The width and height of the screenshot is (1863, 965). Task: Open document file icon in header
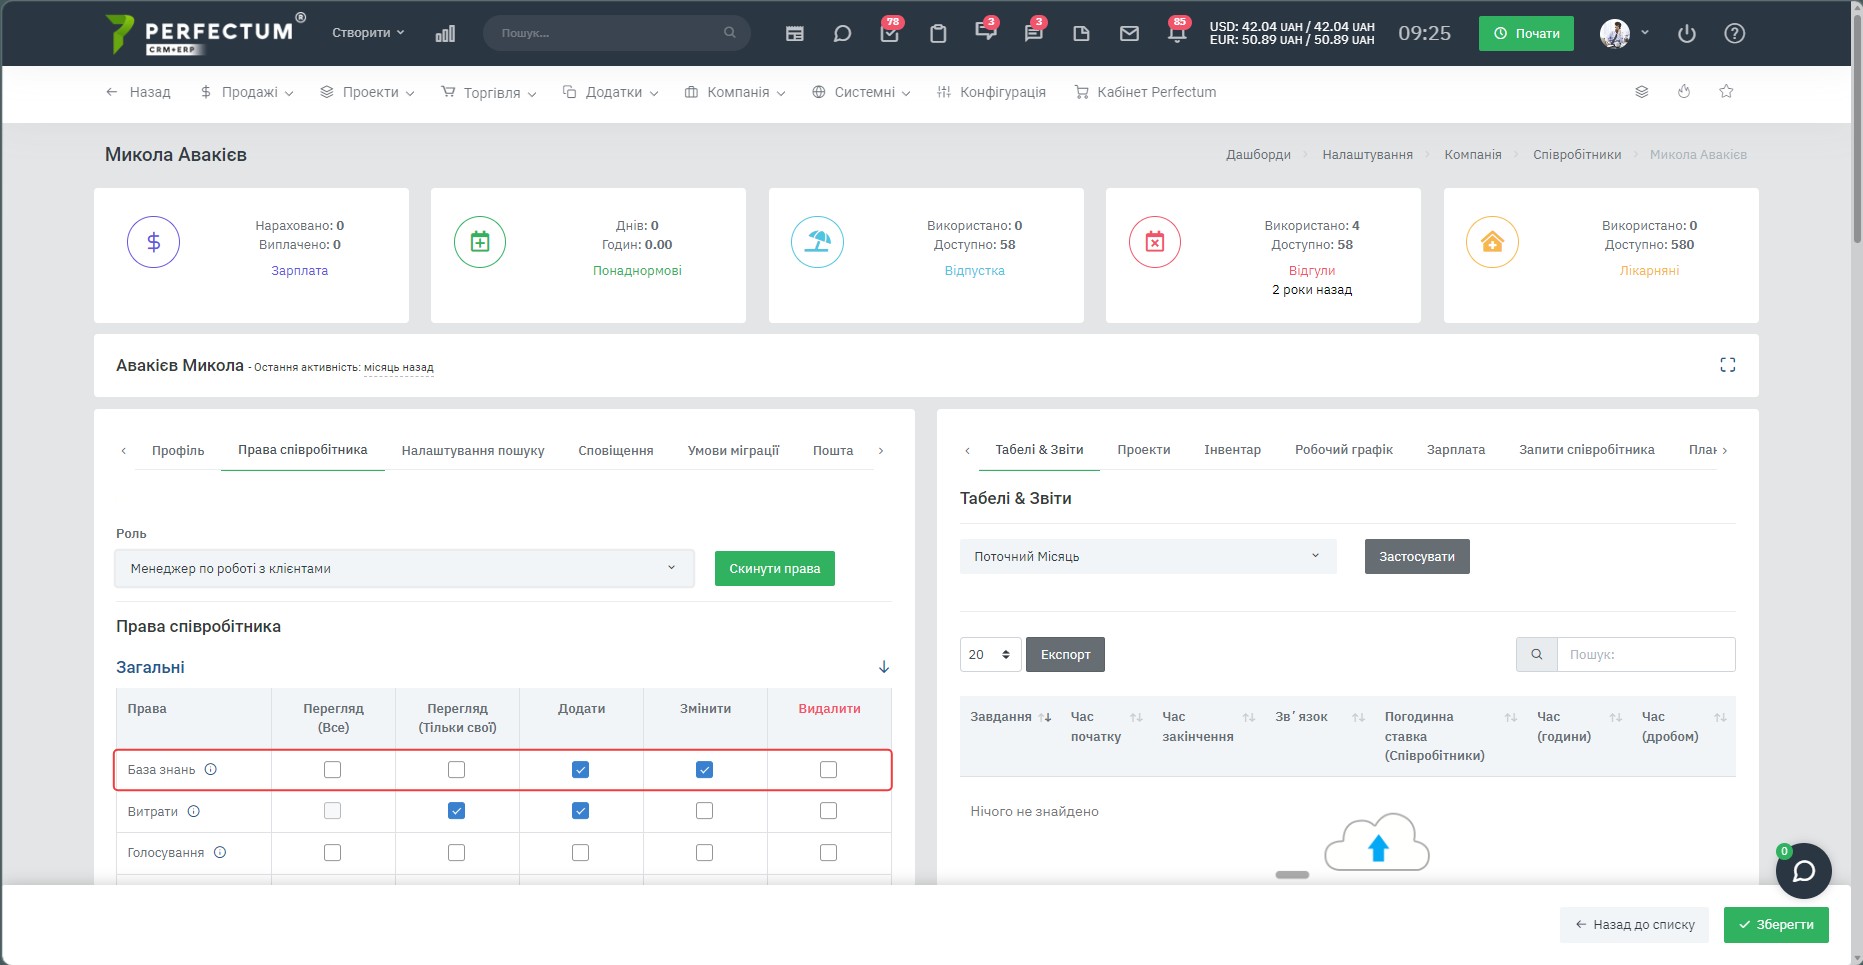pos(1081,33)
